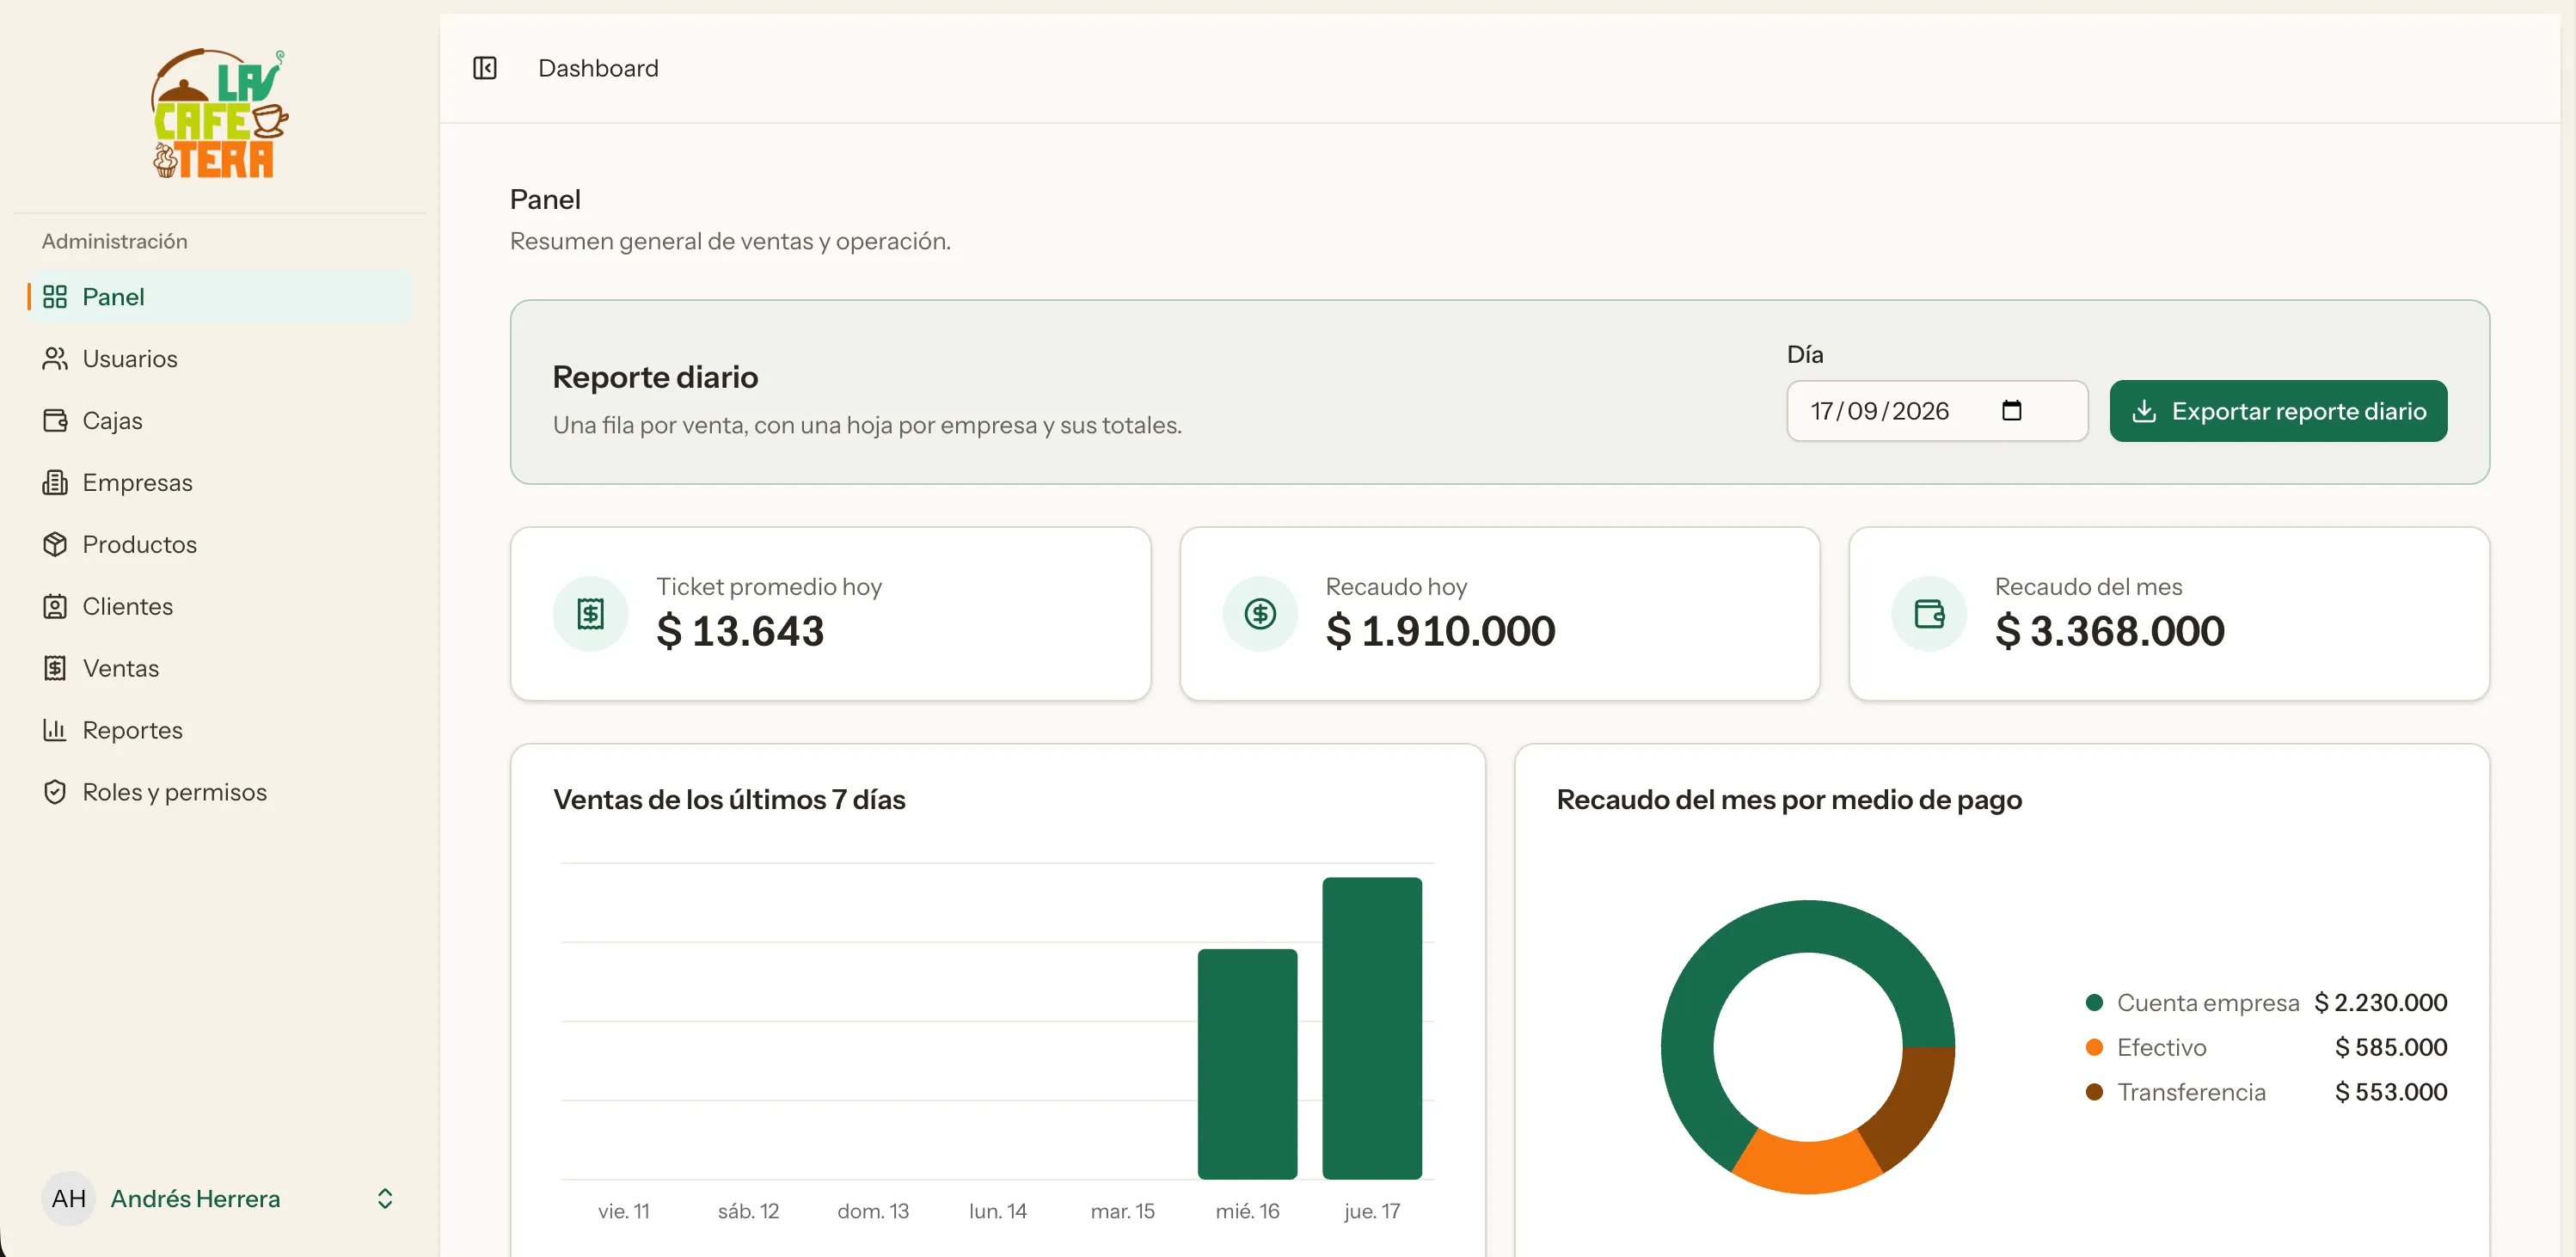Click Exportar reporte diario button

click(x=2278, y=411)
